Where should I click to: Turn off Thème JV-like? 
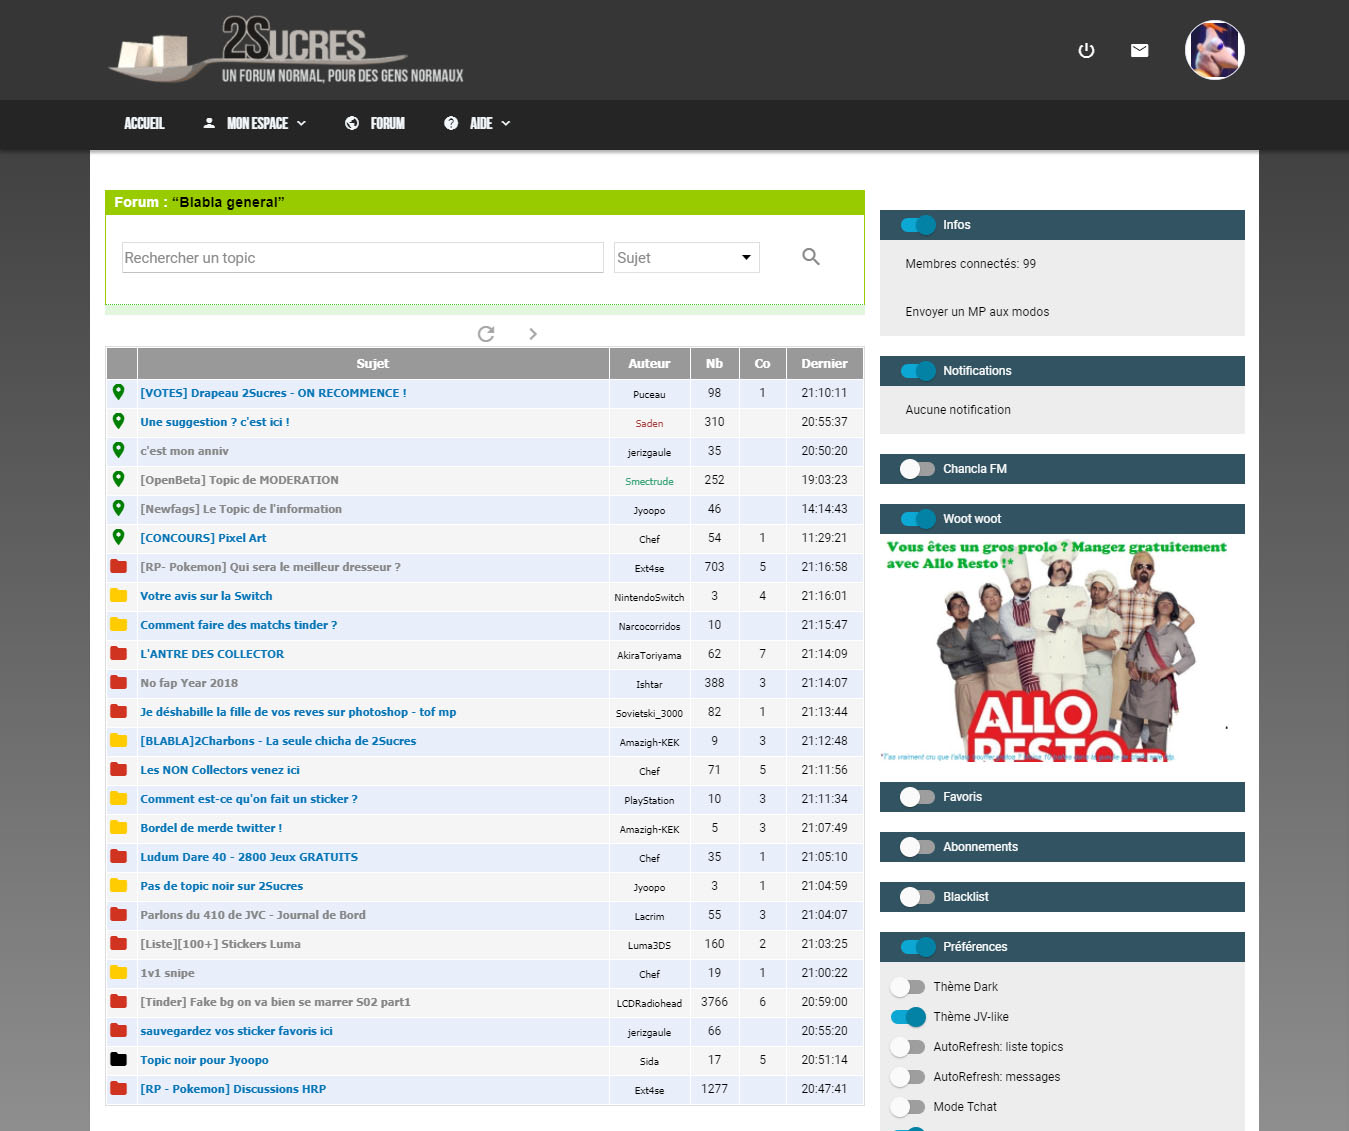click(x=908, y=1017)
